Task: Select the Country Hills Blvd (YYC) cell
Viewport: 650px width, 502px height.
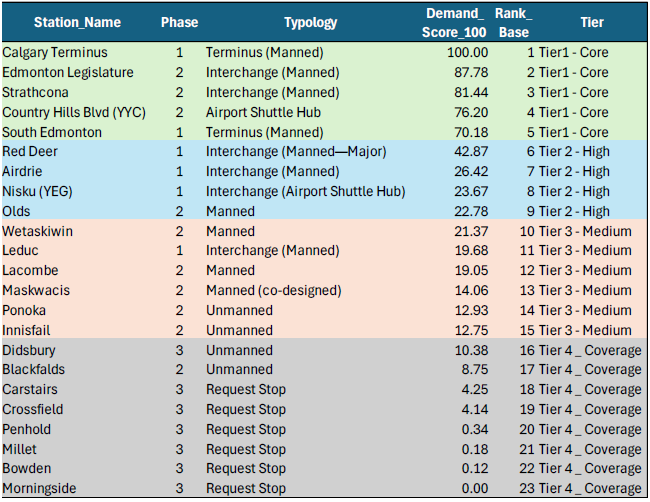Action: [74, 112]
